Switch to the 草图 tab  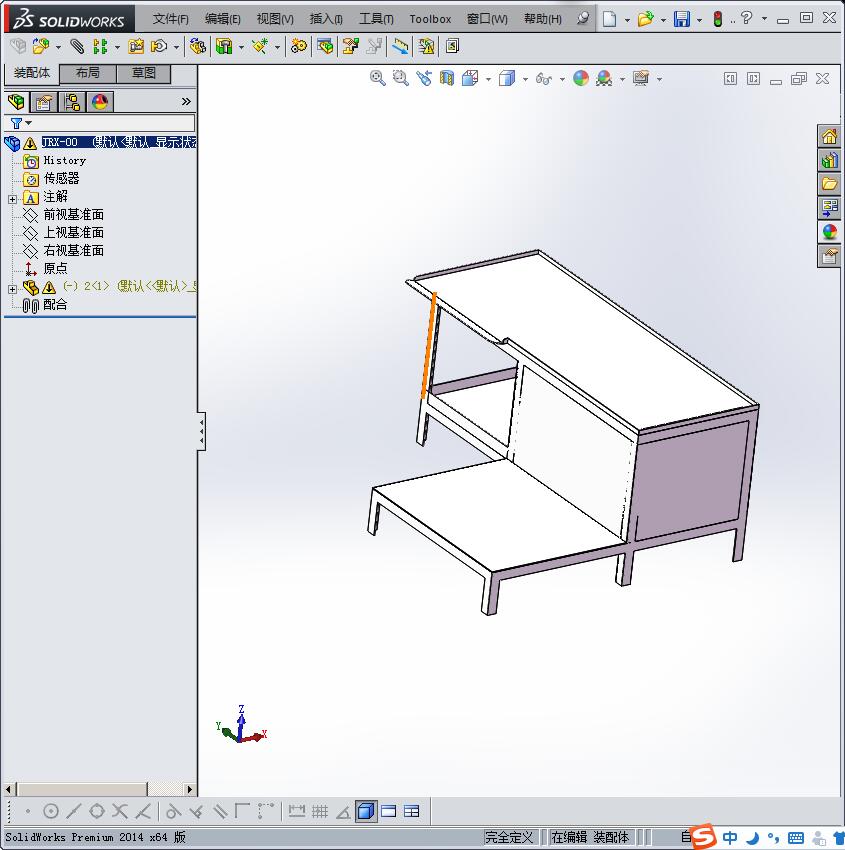[x=144, y=73]
